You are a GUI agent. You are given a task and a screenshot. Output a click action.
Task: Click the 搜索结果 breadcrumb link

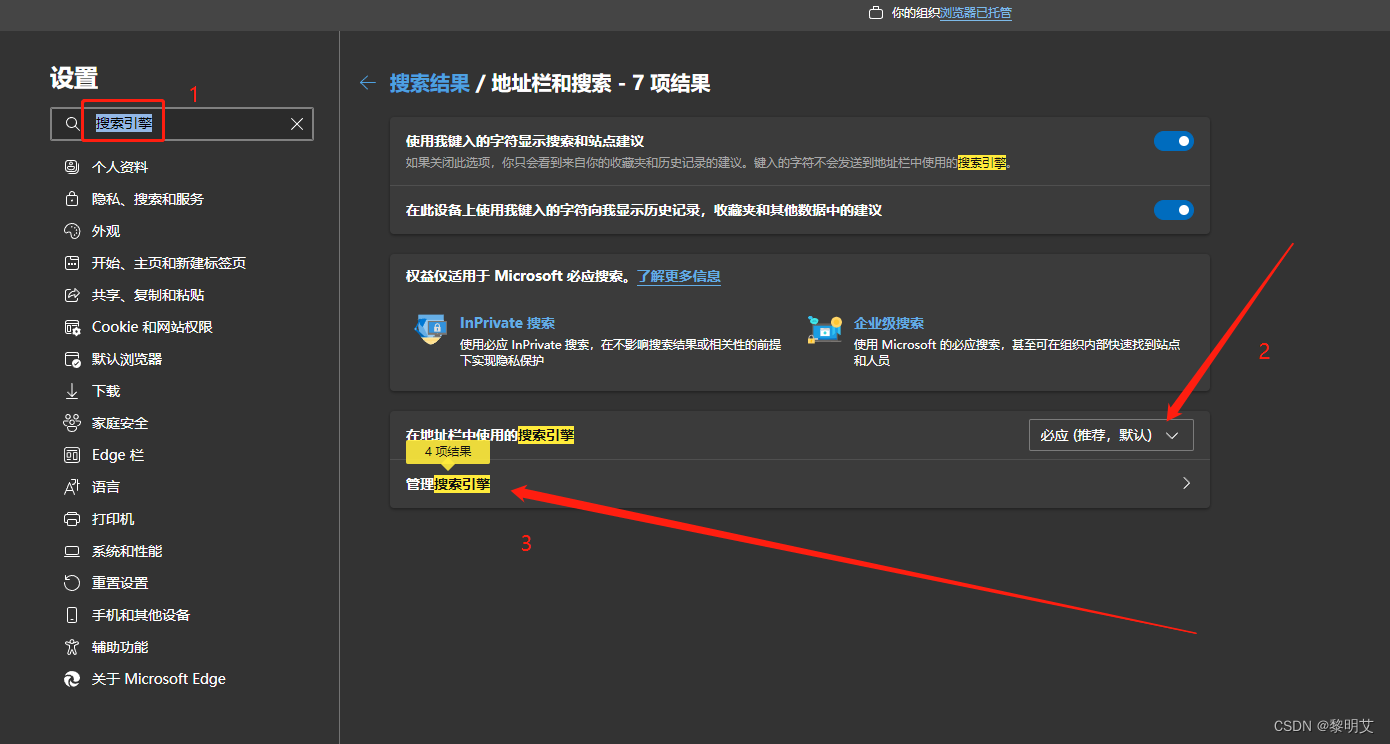[x=429, y=83]
